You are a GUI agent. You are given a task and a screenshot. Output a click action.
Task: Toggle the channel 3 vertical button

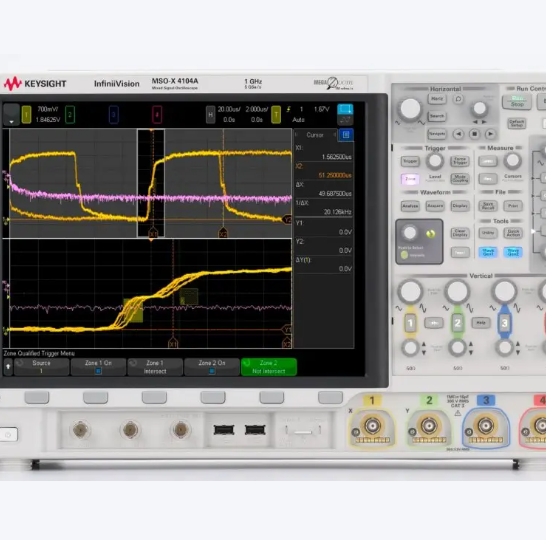[504, 323]
